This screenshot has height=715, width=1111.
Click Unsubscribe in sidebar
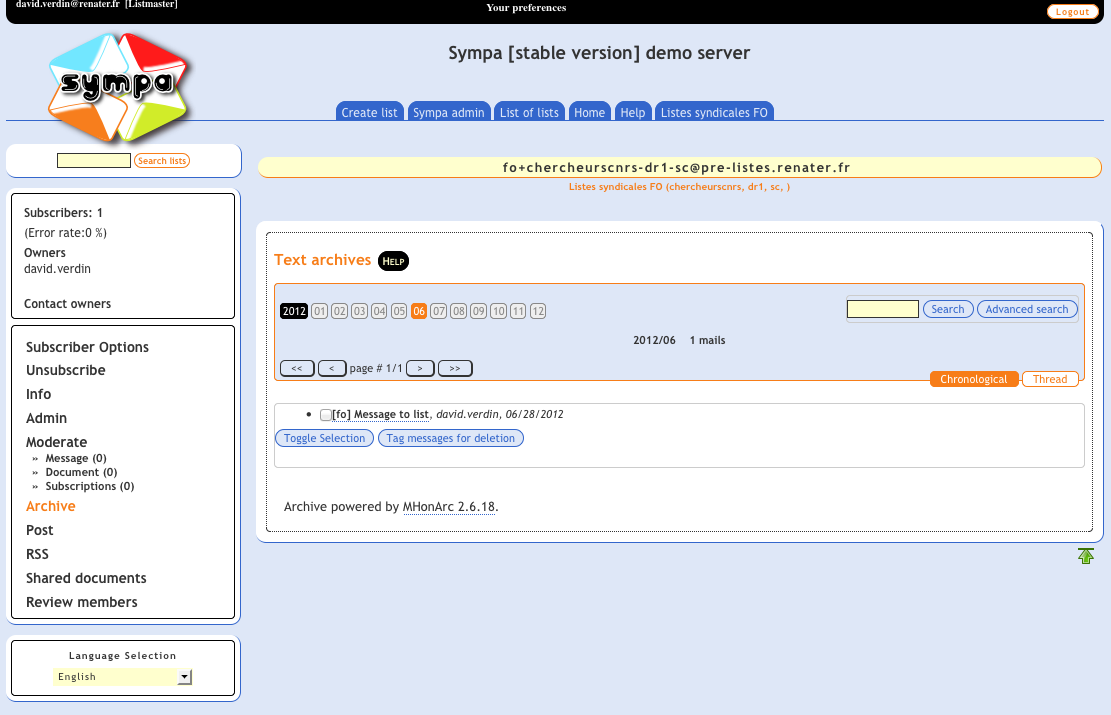coord(66,371)
